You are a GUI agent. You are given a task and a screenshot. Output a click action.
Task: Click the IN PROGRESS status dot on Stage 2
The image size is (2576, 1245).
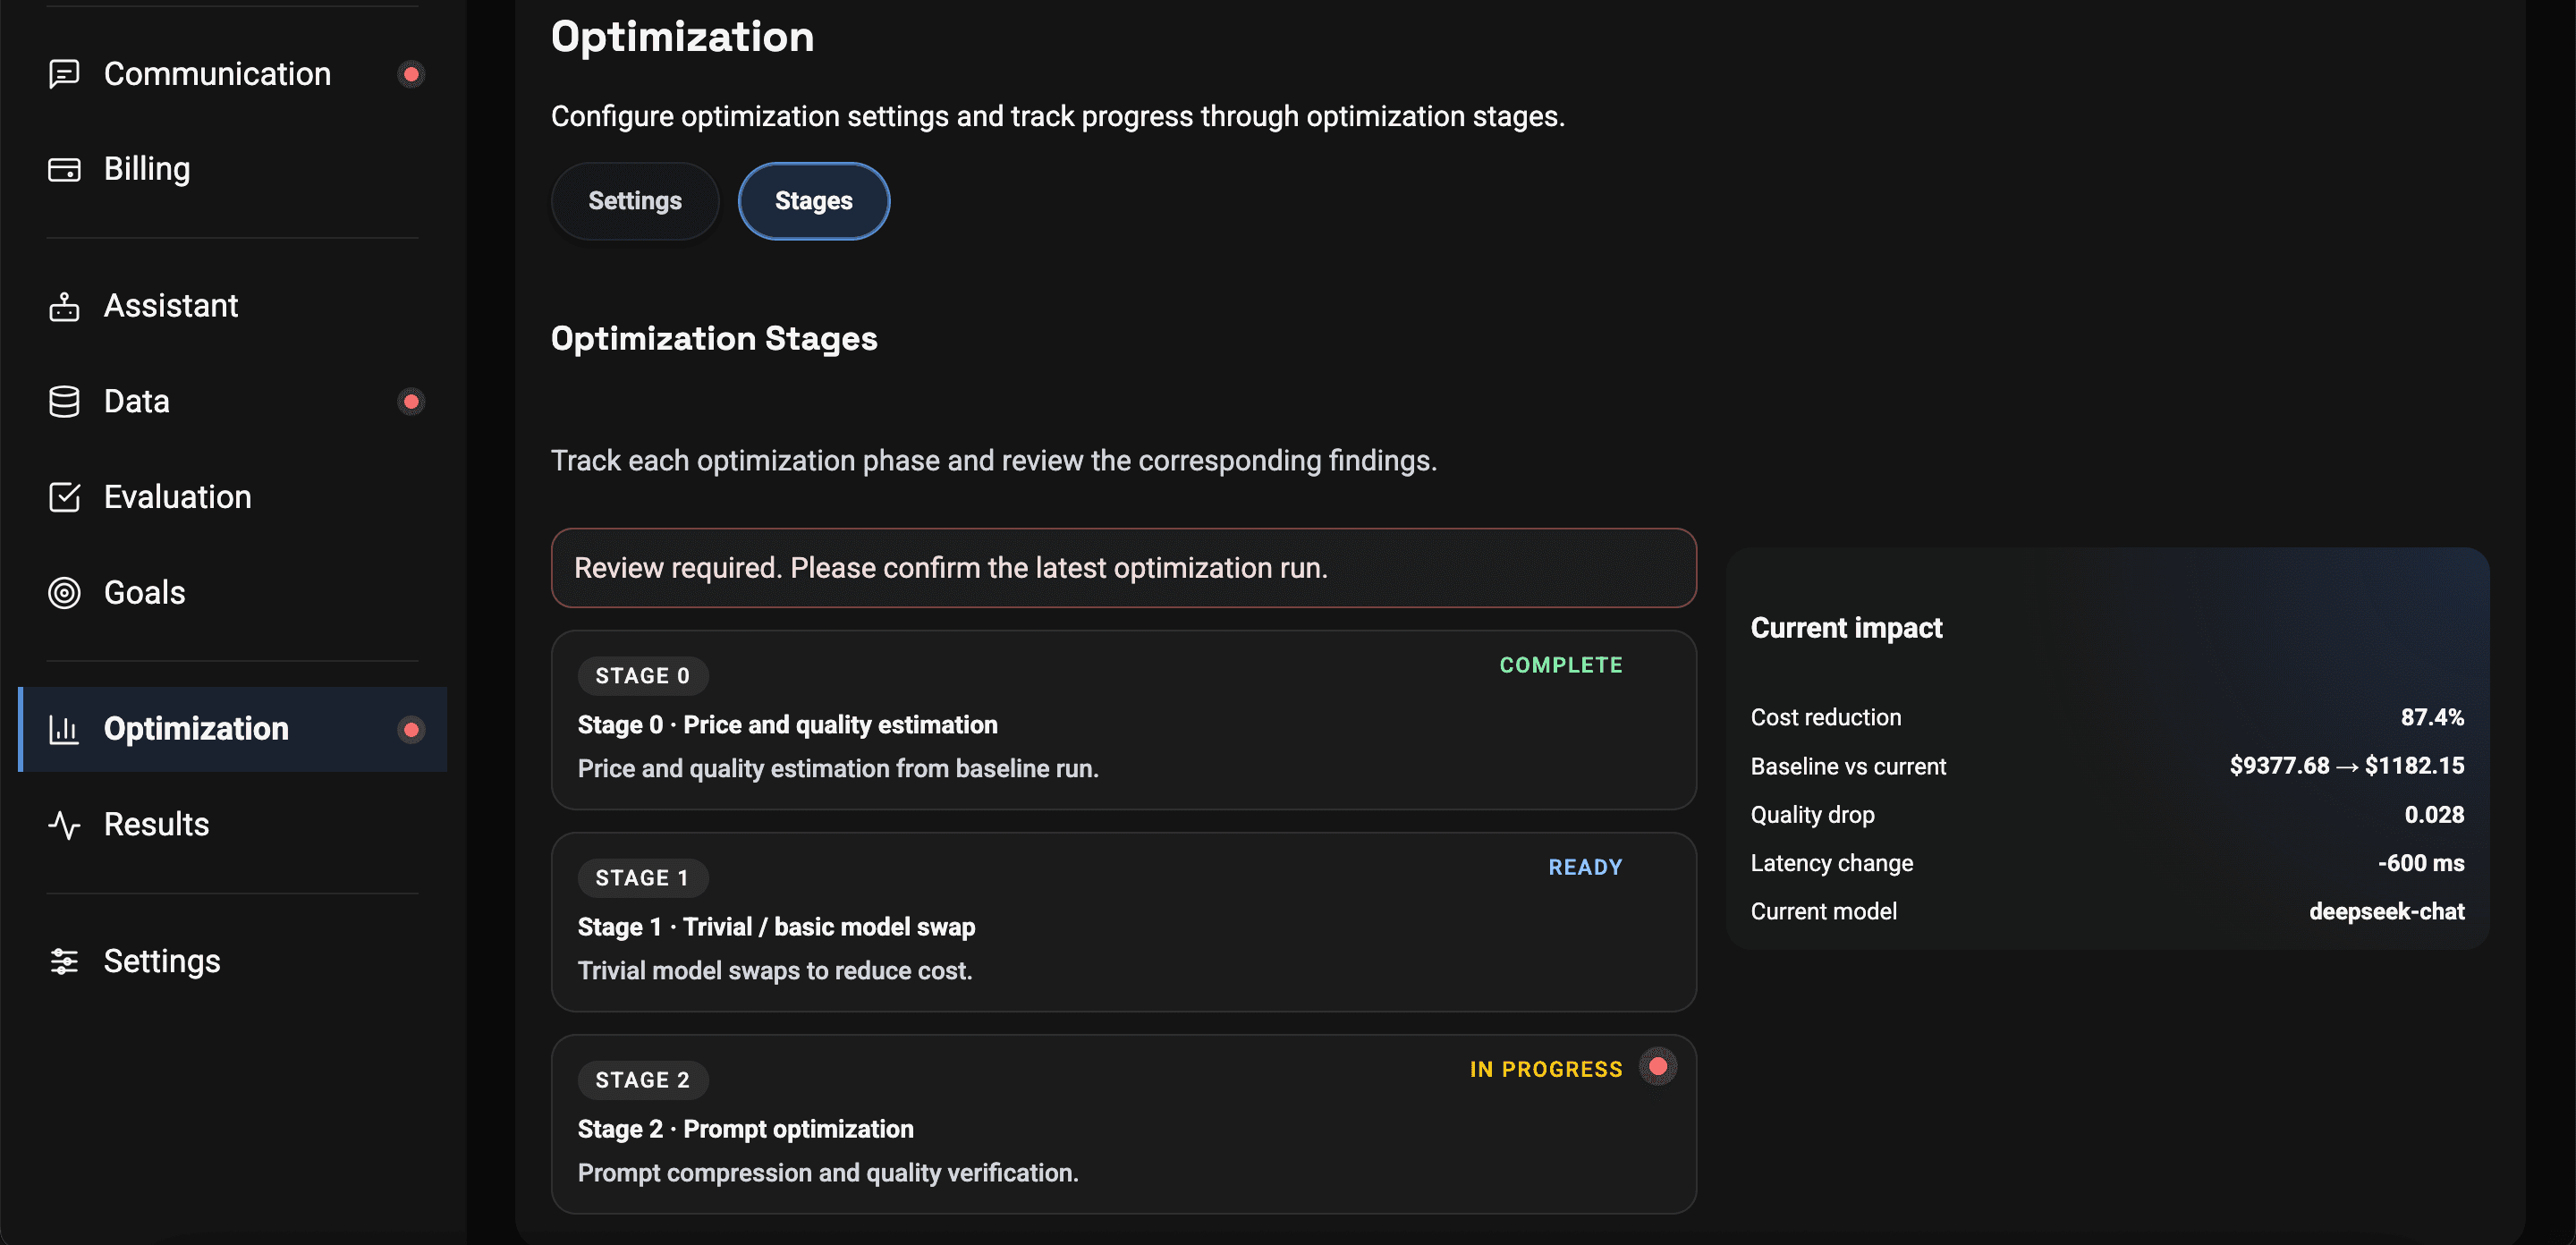(x=1657, y=1066)
